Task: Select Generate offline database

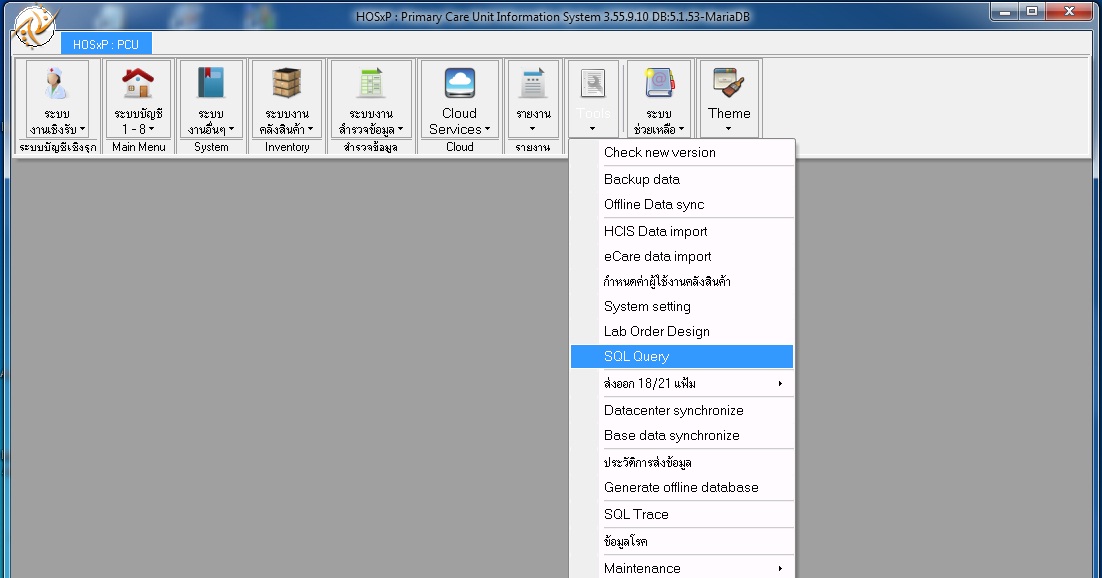Action: [682, 487]
